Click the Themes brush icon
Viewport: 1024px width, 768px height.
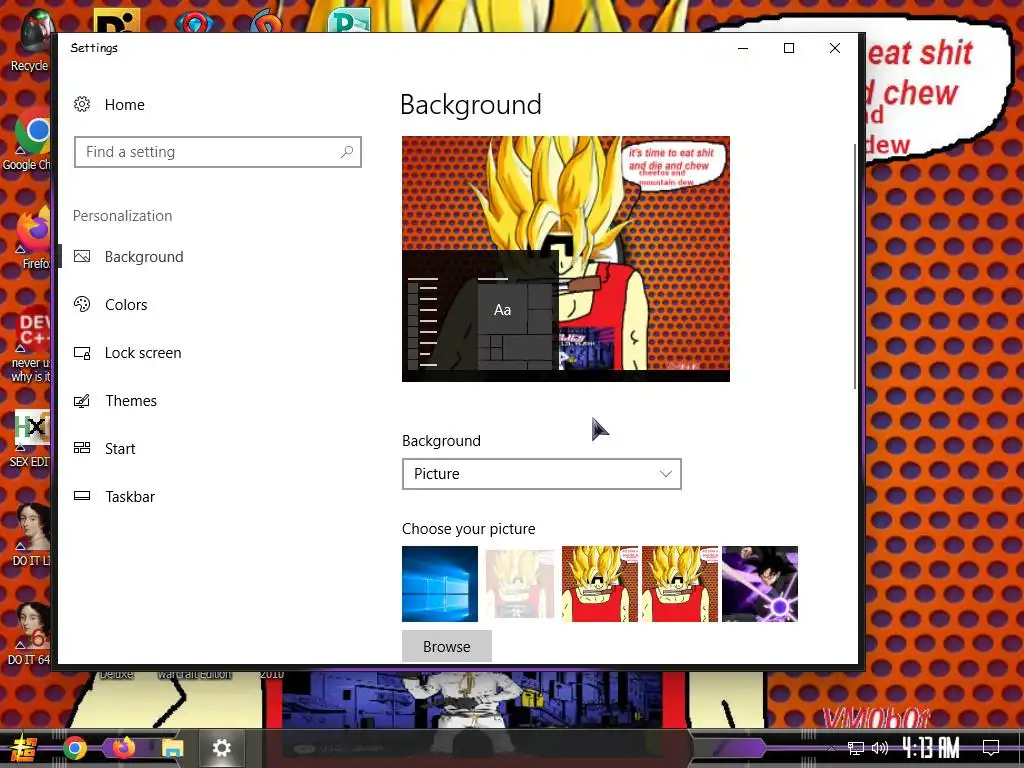click(82, 400)
